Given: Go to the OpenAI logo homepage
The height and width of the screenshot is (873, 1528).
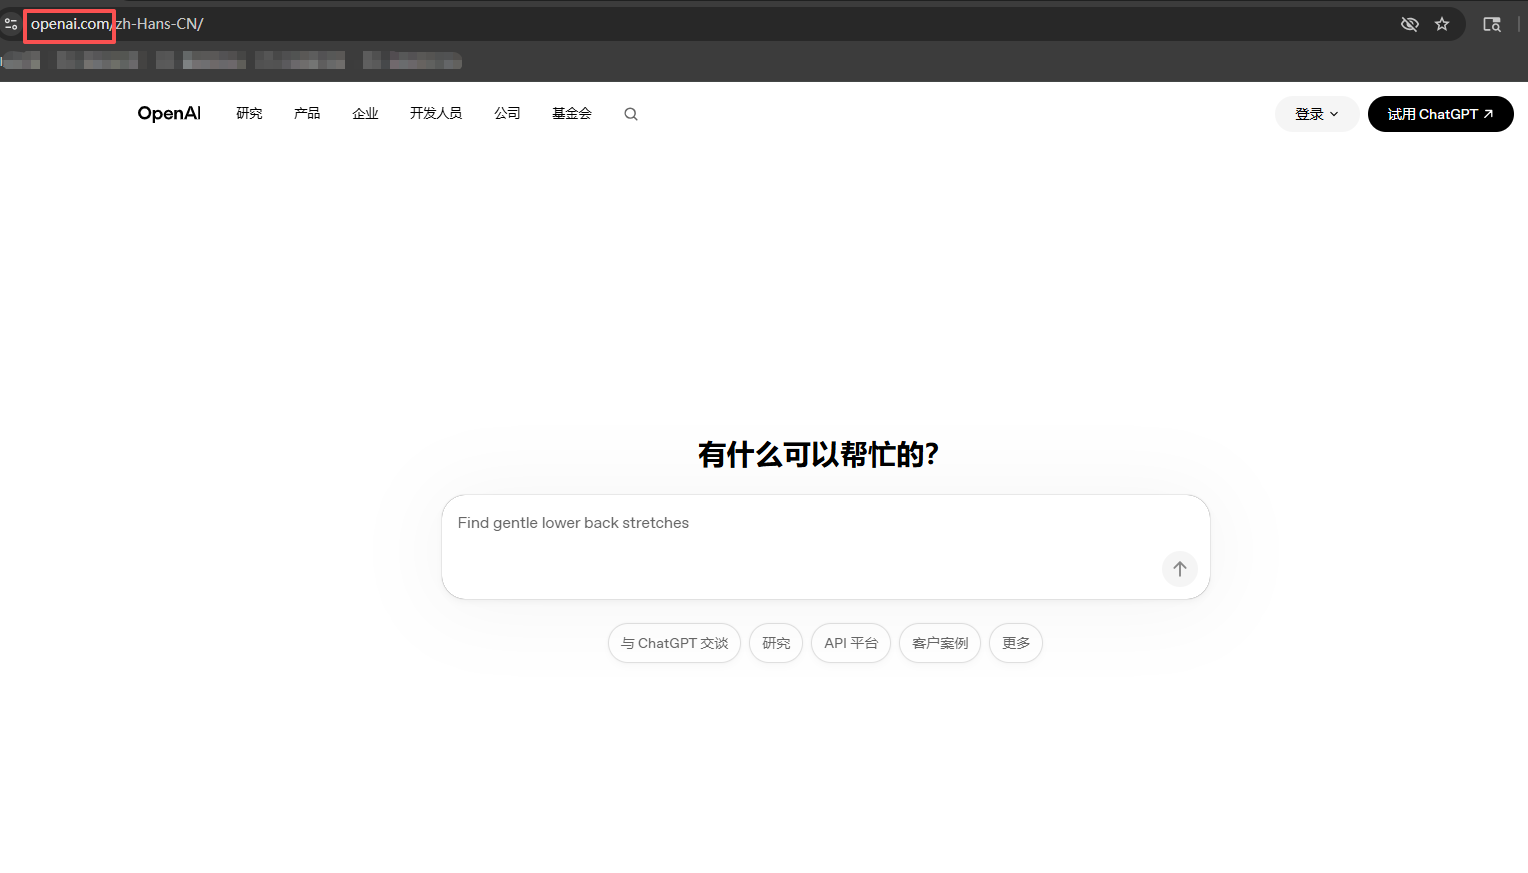Looking at the screenshot, I should pos(169,114).
